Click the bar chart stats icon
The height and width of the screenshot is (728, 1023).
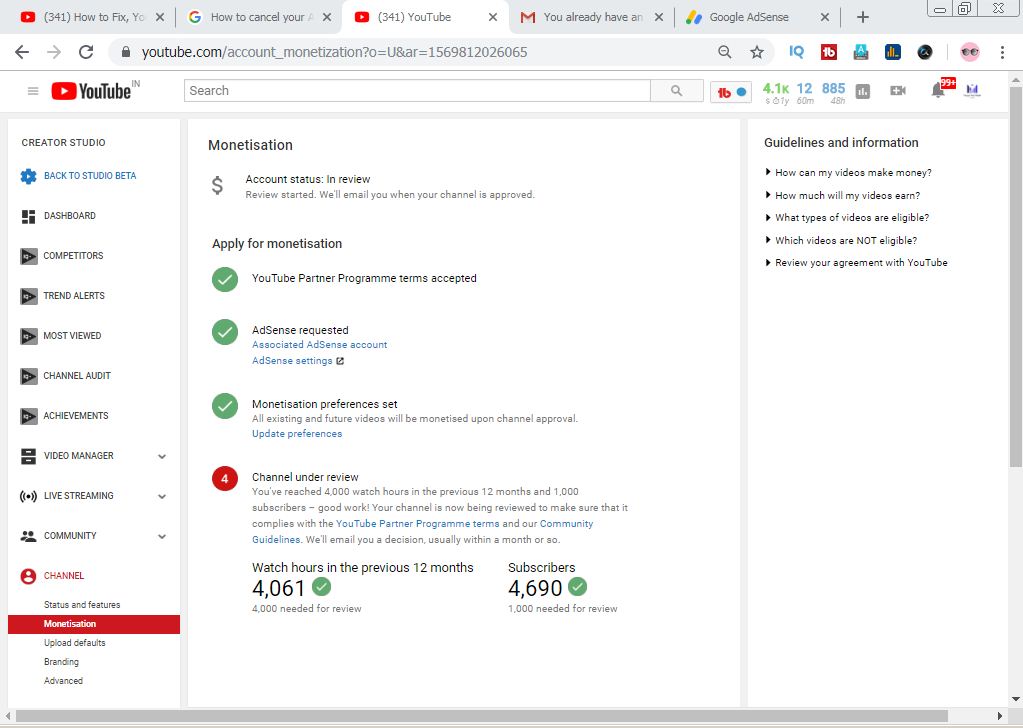(x=863, y=91)
